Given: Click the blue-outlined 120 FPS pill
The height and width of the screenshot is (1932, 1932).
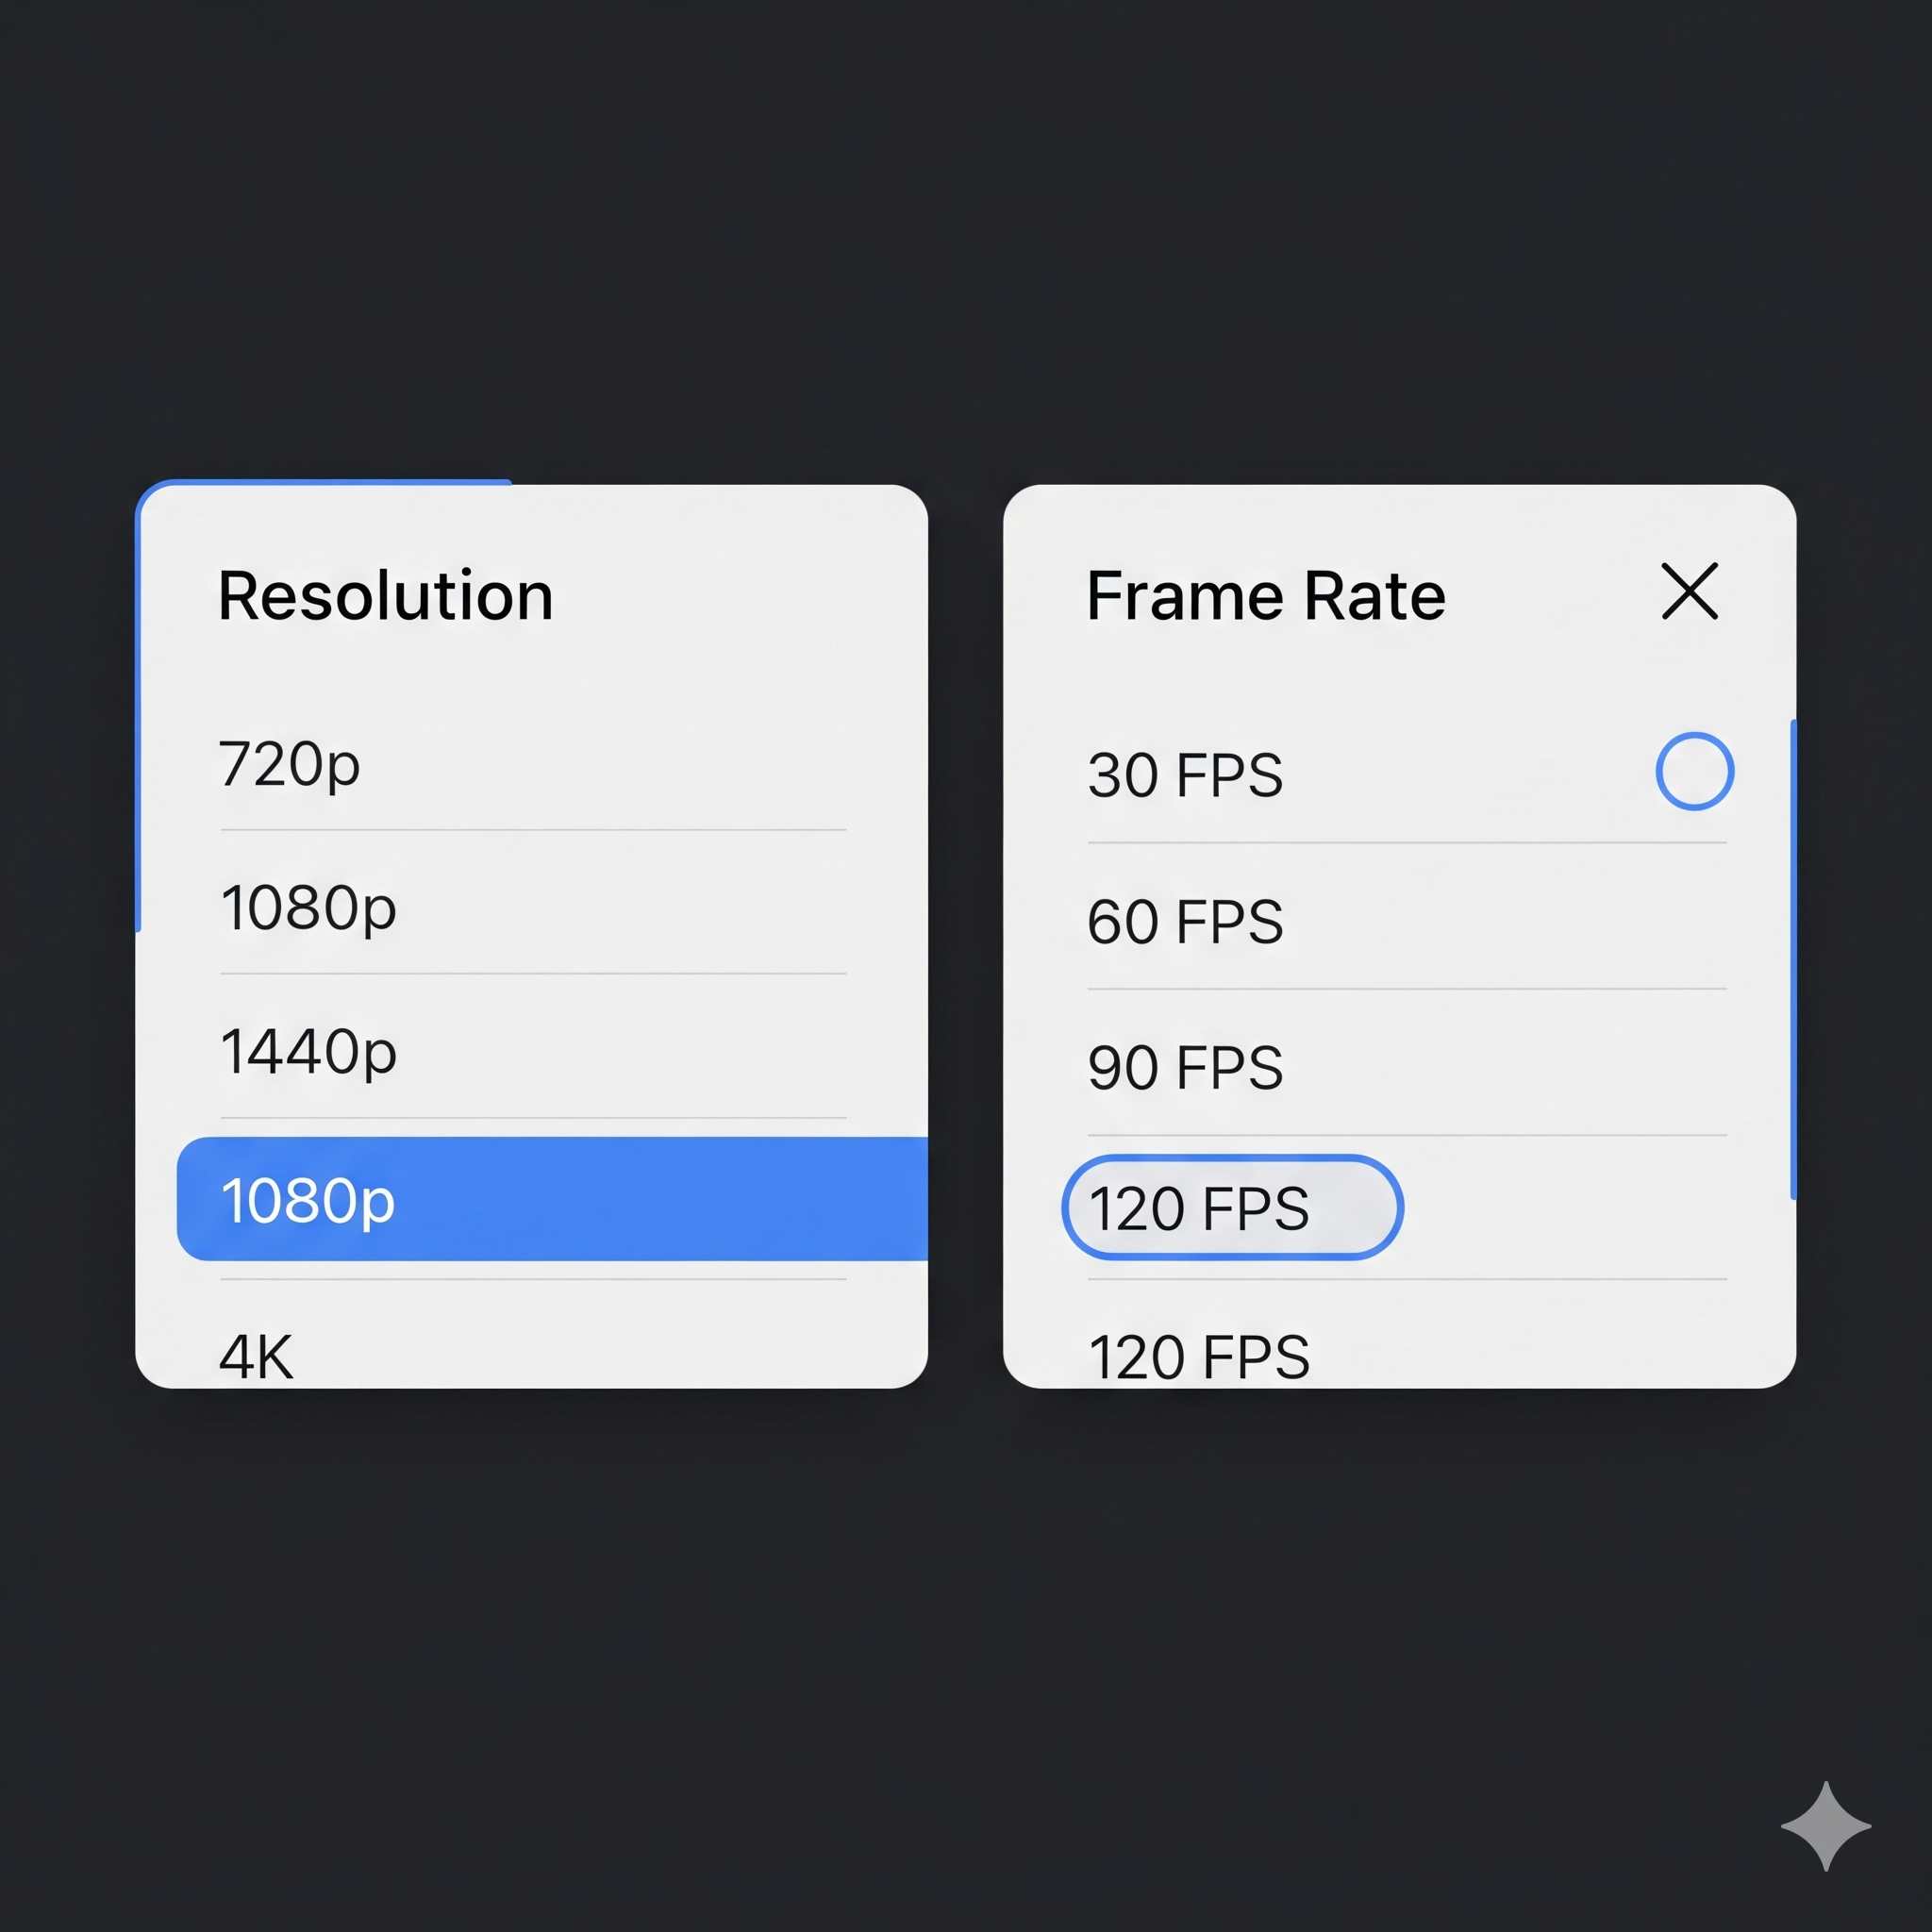Looking at the screenshot, I should 1232,1207.
